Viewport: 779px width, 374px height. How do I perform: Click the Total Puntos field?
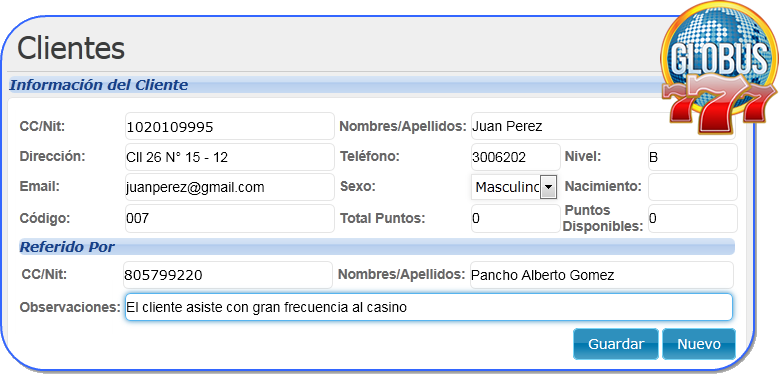pyautogui.click(x=515, y=218)
